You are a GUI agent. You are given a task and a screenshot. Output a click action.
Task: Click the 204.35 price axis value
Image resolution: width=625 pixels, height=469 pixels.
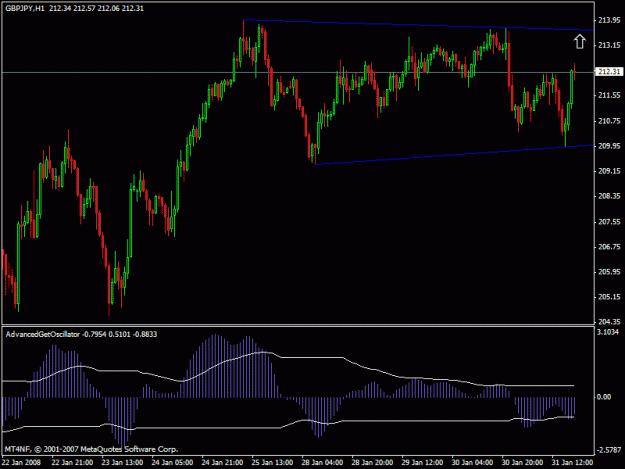coord(609,322)
